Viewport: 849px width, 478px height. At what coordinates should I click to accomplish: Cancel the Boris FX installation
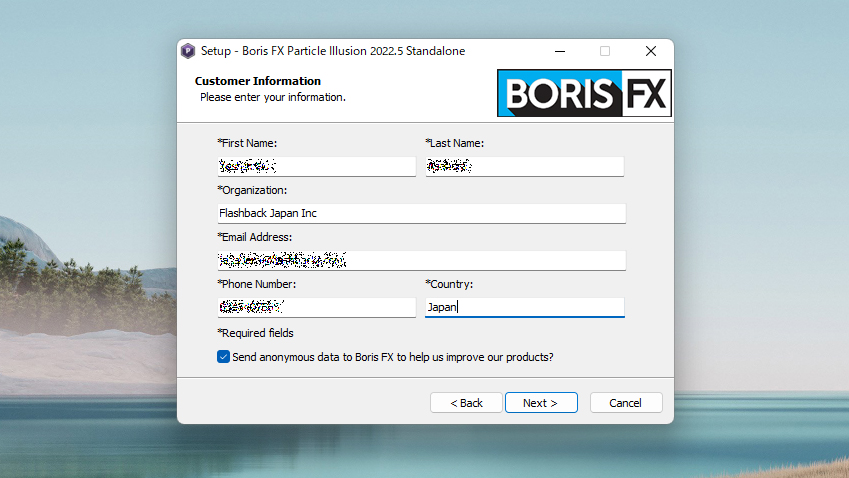coord(626,403)
